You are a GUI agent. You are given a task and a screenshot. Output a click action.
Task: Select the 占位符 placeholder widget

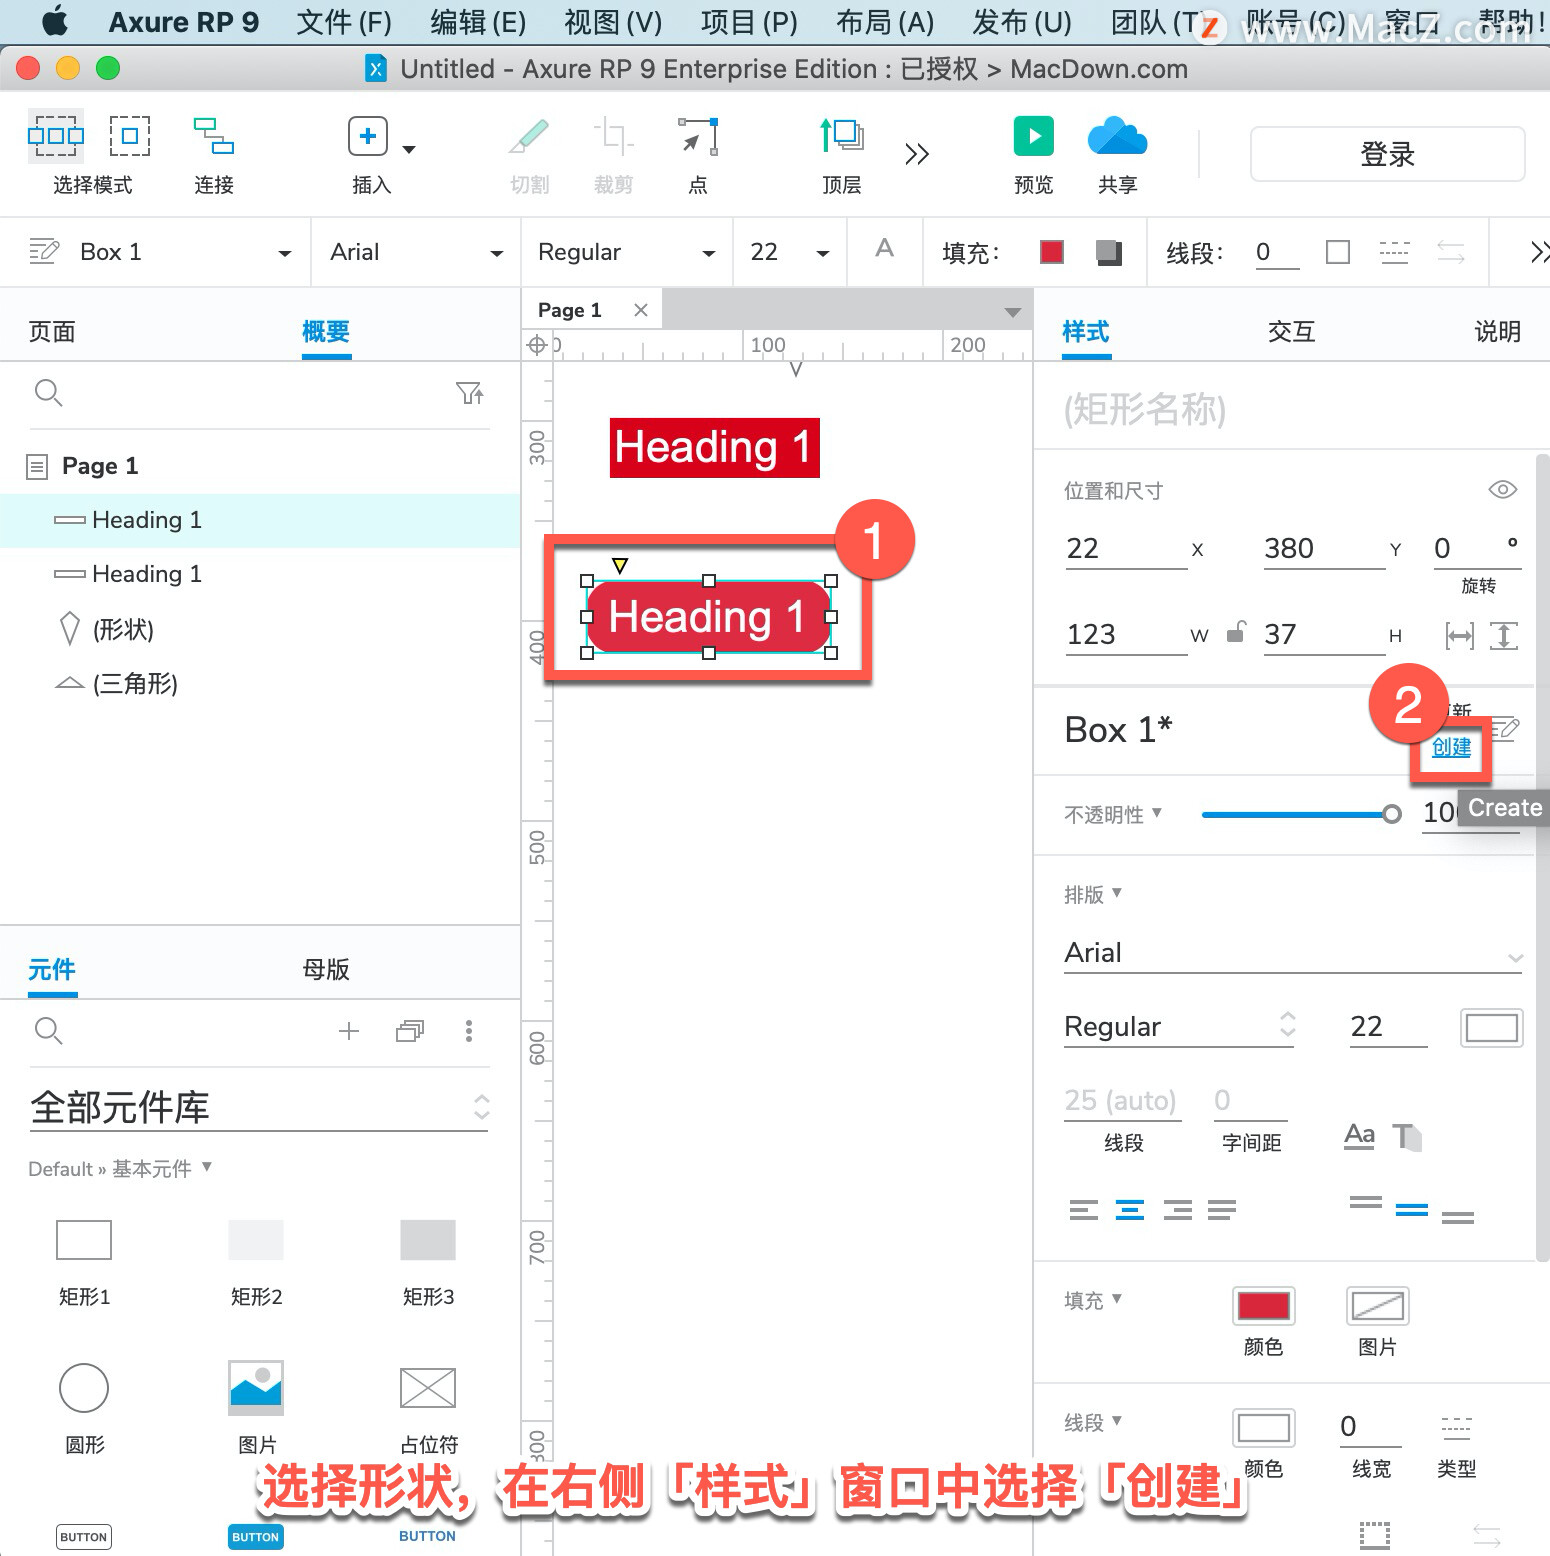[428, 1388]
